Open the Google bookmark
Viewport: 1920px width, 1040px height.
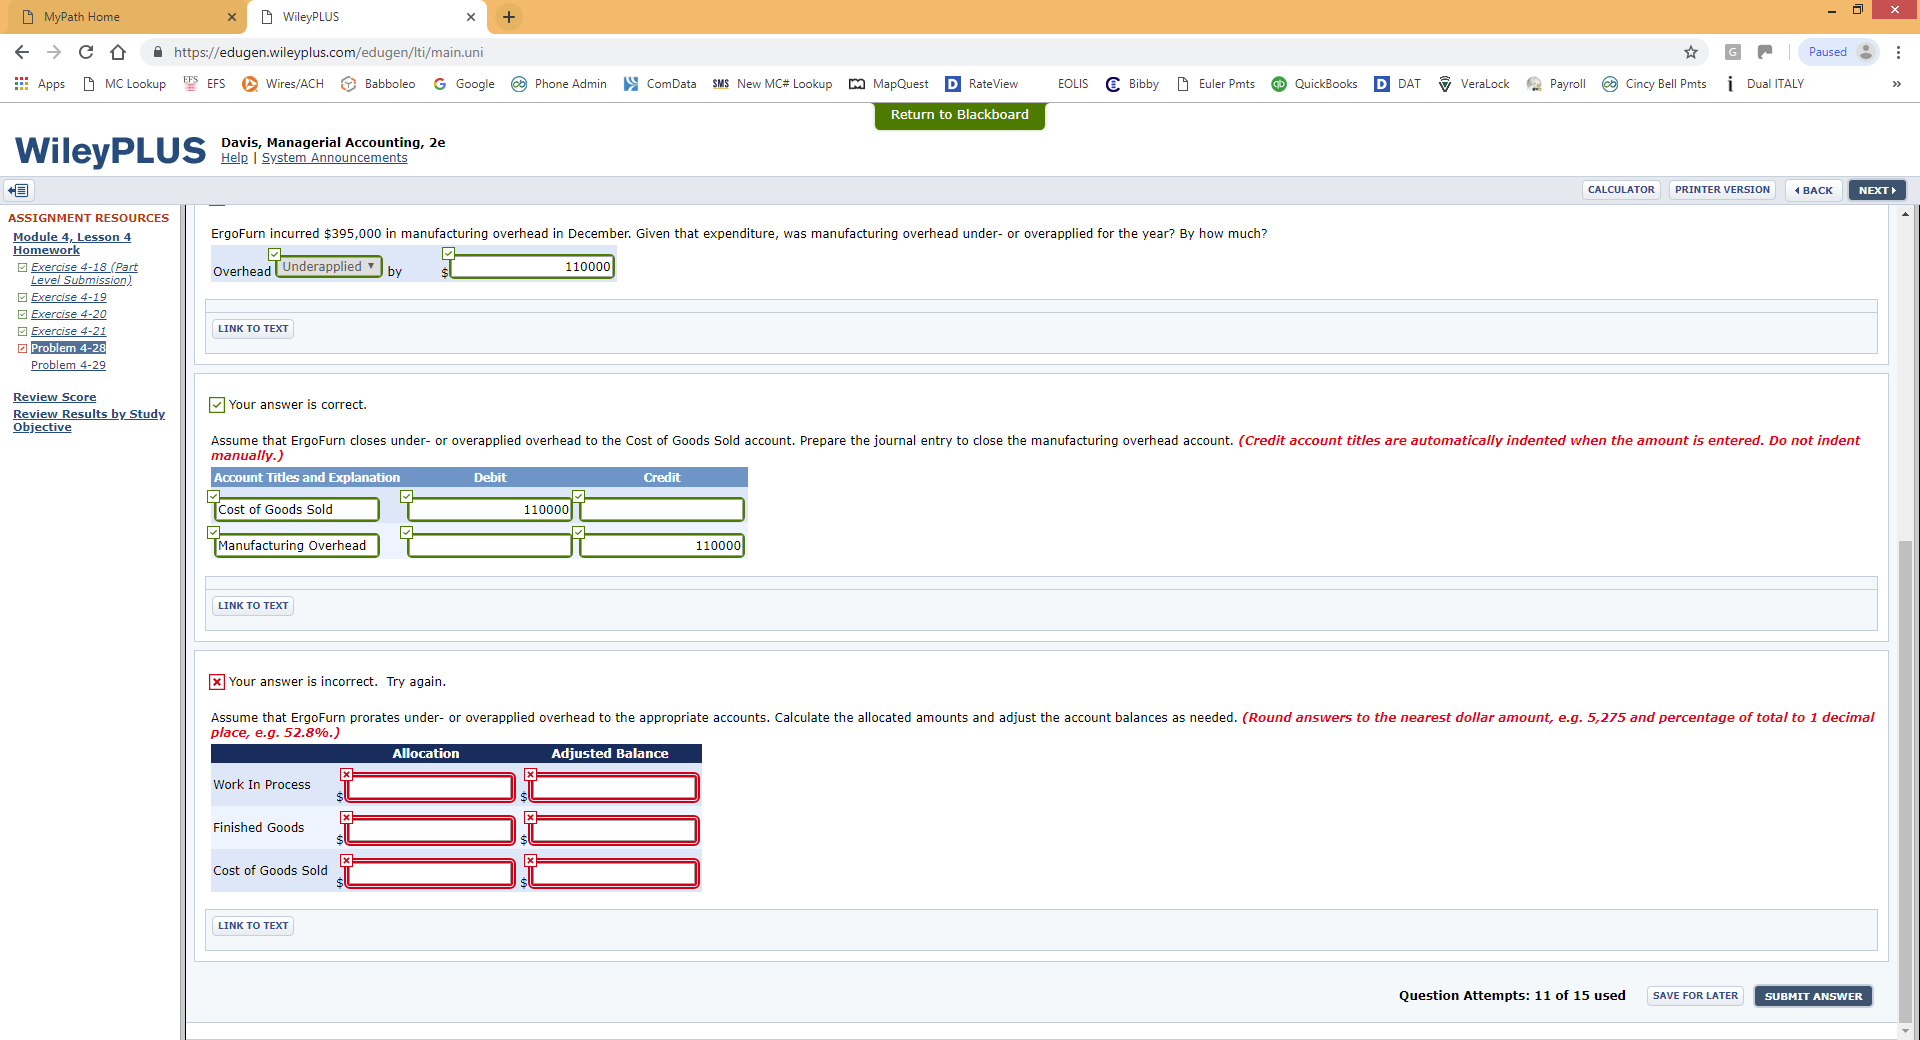point(464,84)
